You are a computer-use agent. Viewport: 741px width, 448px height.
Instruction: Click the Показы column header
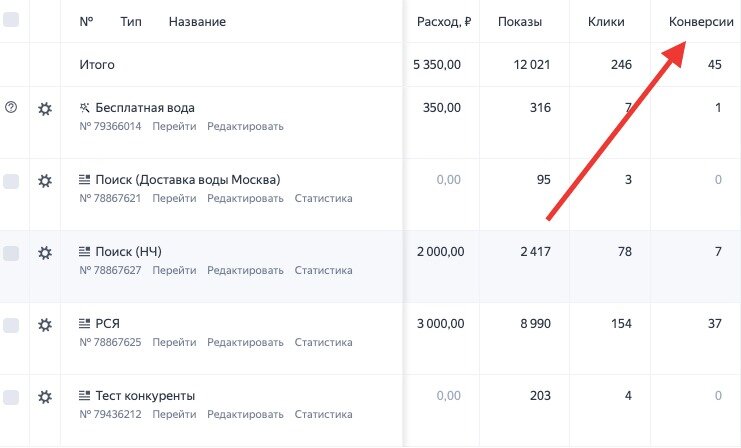(x=520, y=22)
